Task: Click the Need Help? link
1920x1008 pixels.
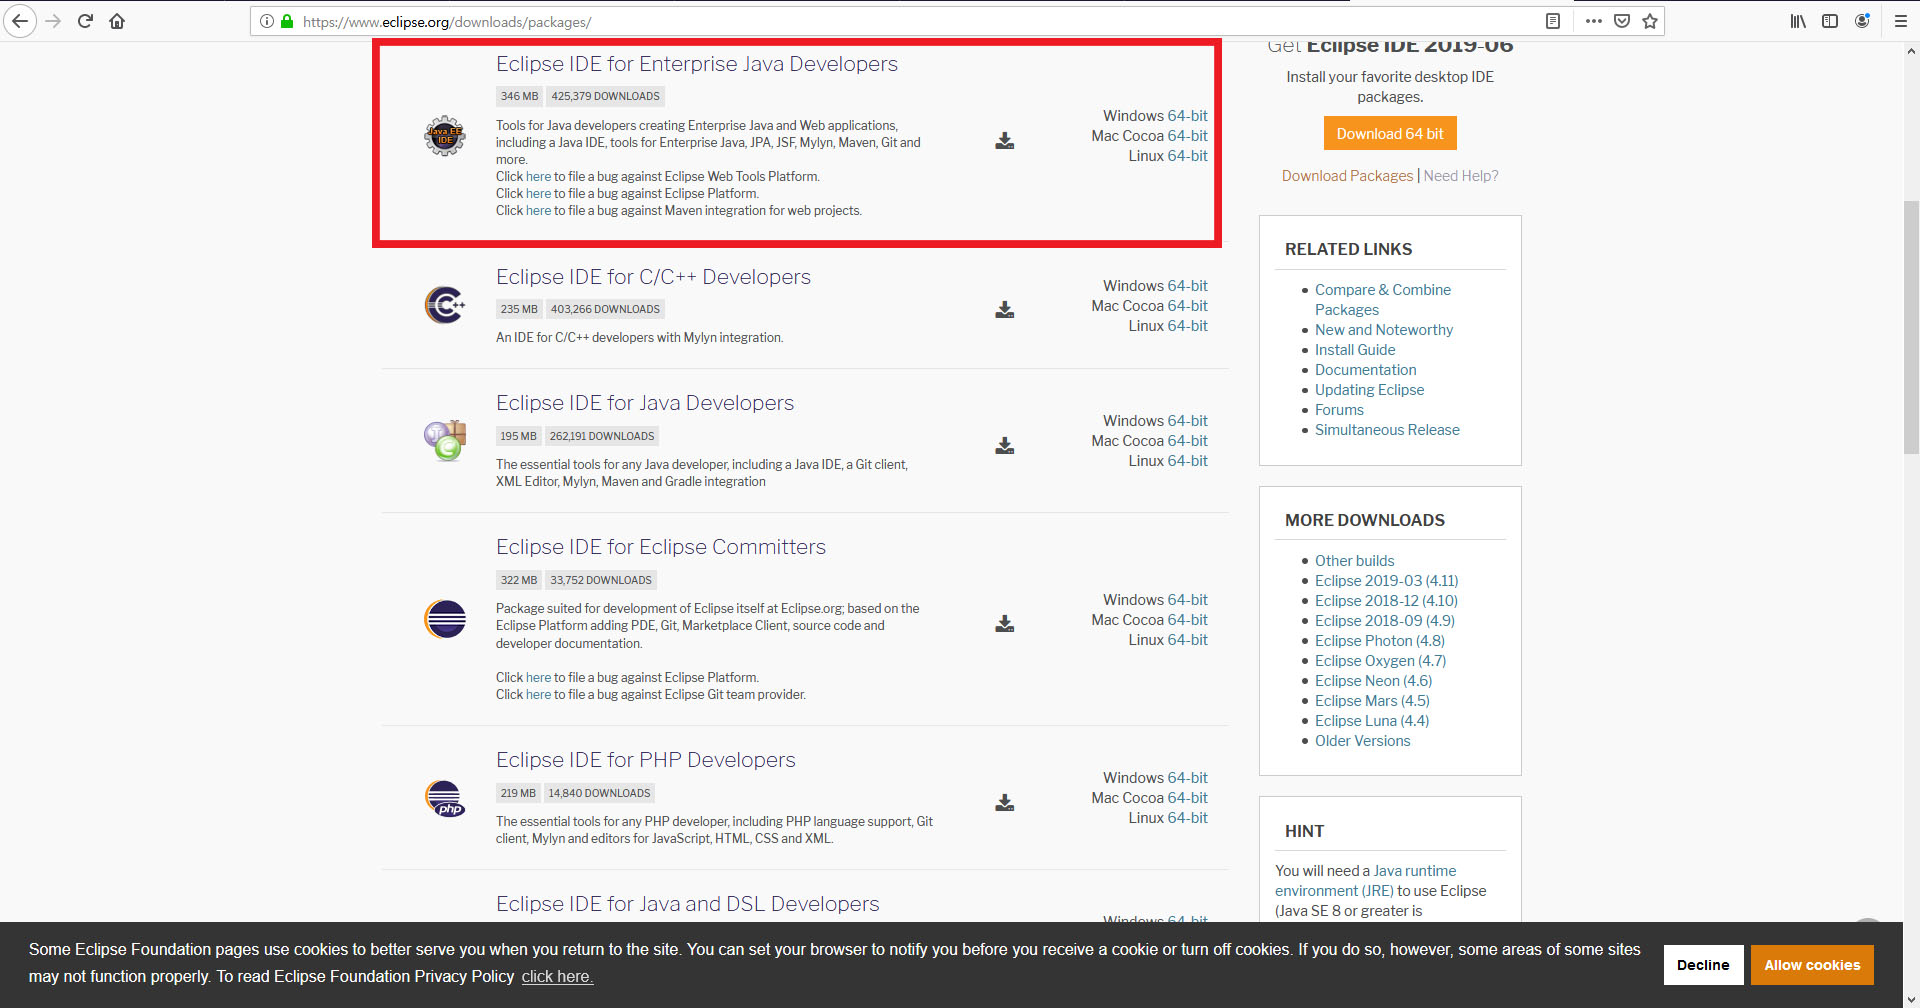Action: 1461,176
